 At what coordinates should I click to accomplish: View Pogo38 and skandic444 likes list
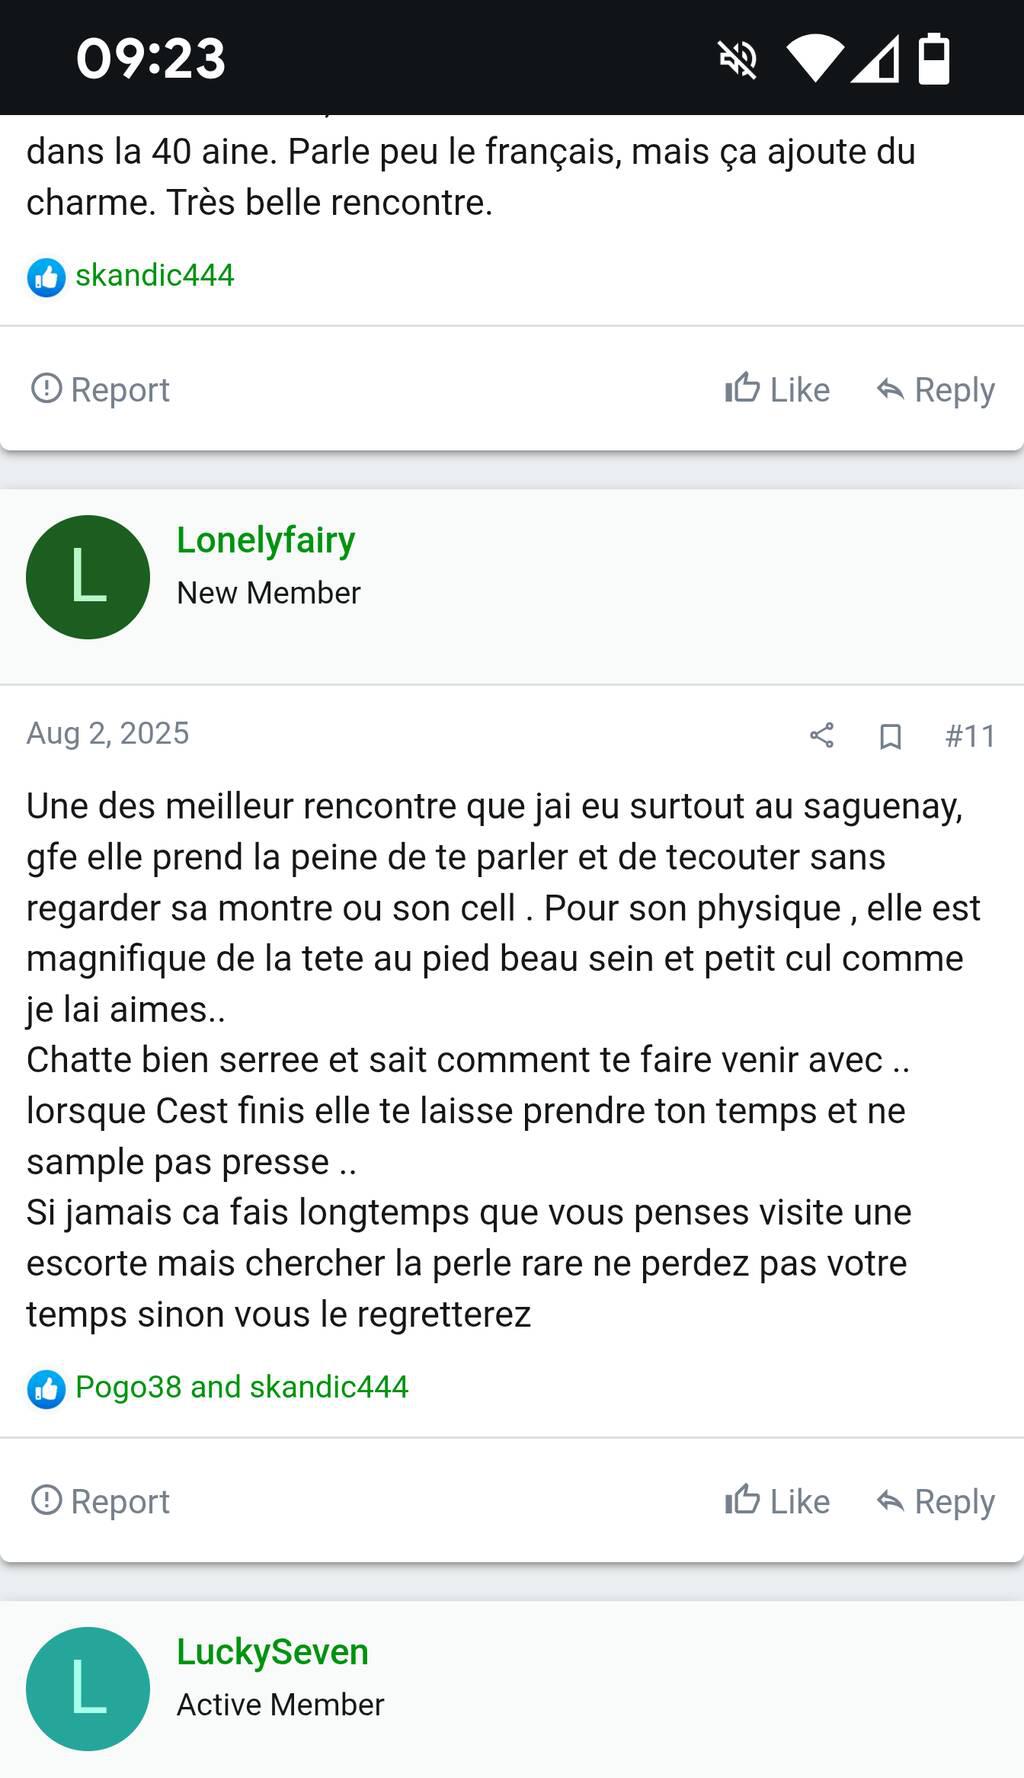(242, 1387)
